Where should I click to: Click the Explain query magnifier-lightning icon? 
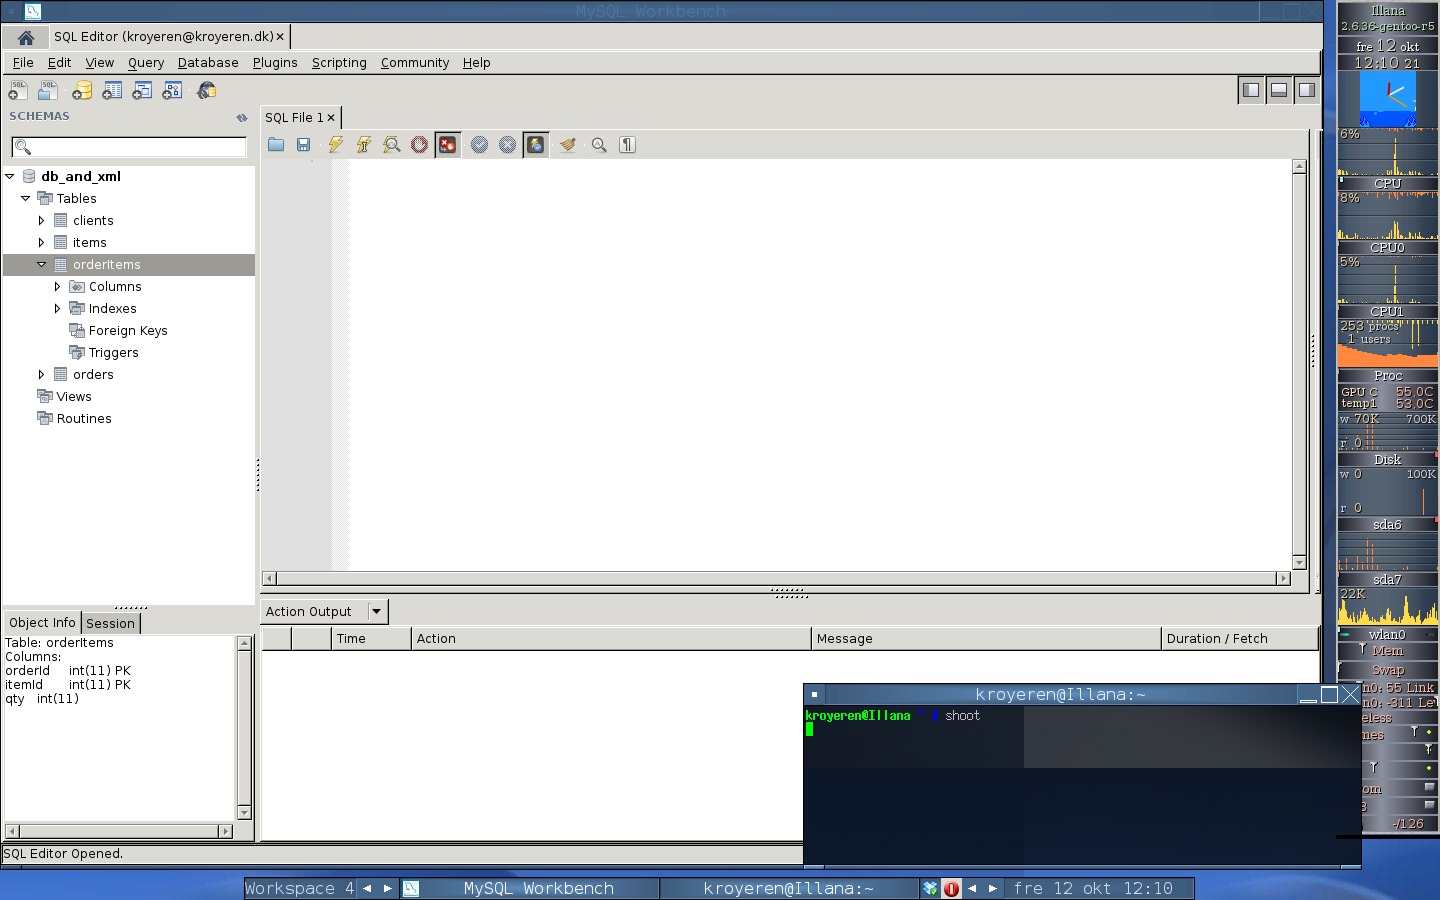(392, 145)
